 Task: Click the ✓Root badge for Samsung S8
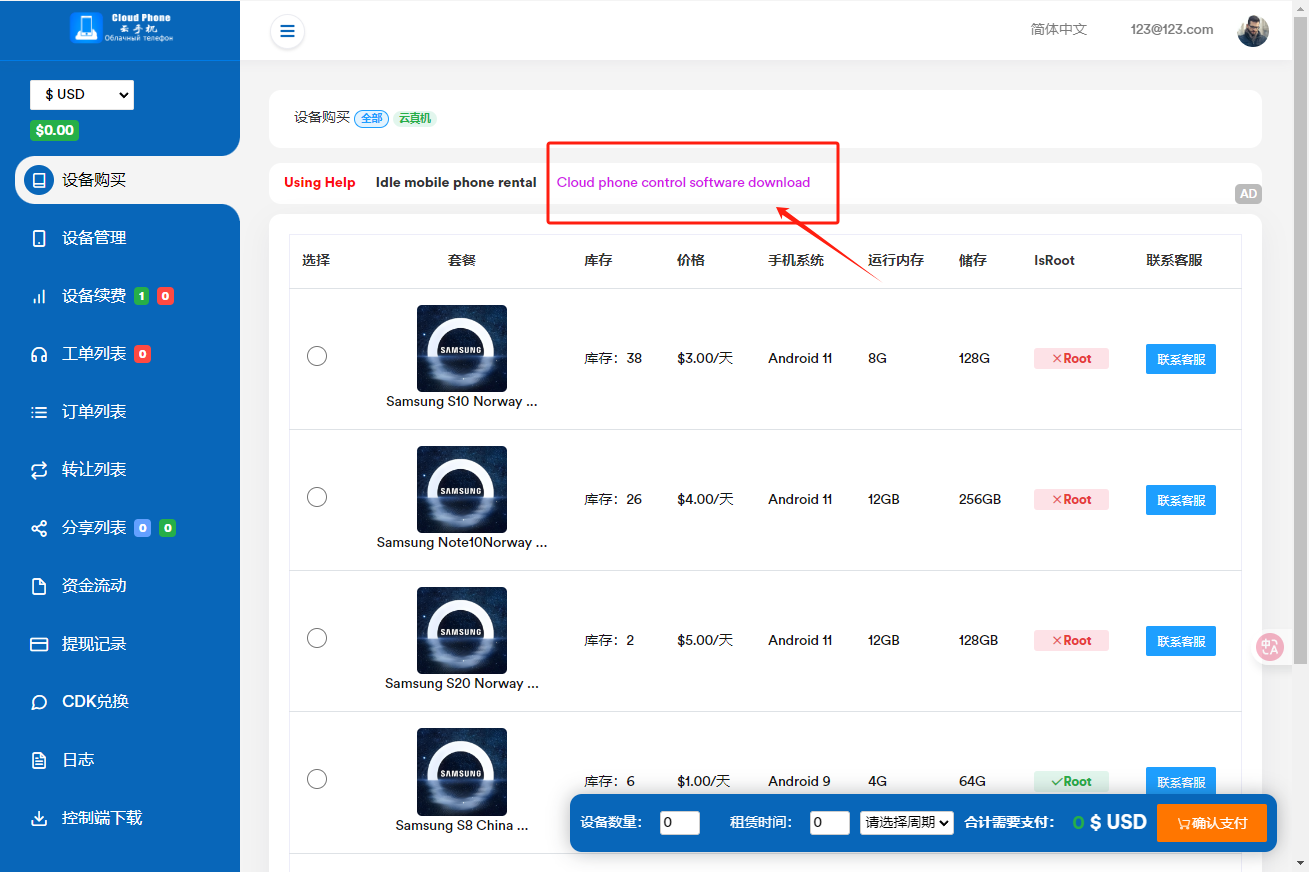click(x=1071, y=781)
